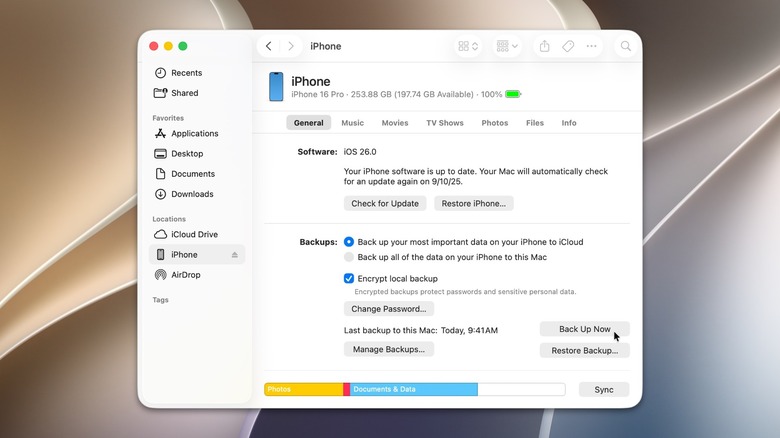Image resolution: width=780 pixels, height=438 pixels.
Task: Eject the iPhone using the eject icon
Action: (235, 255)
